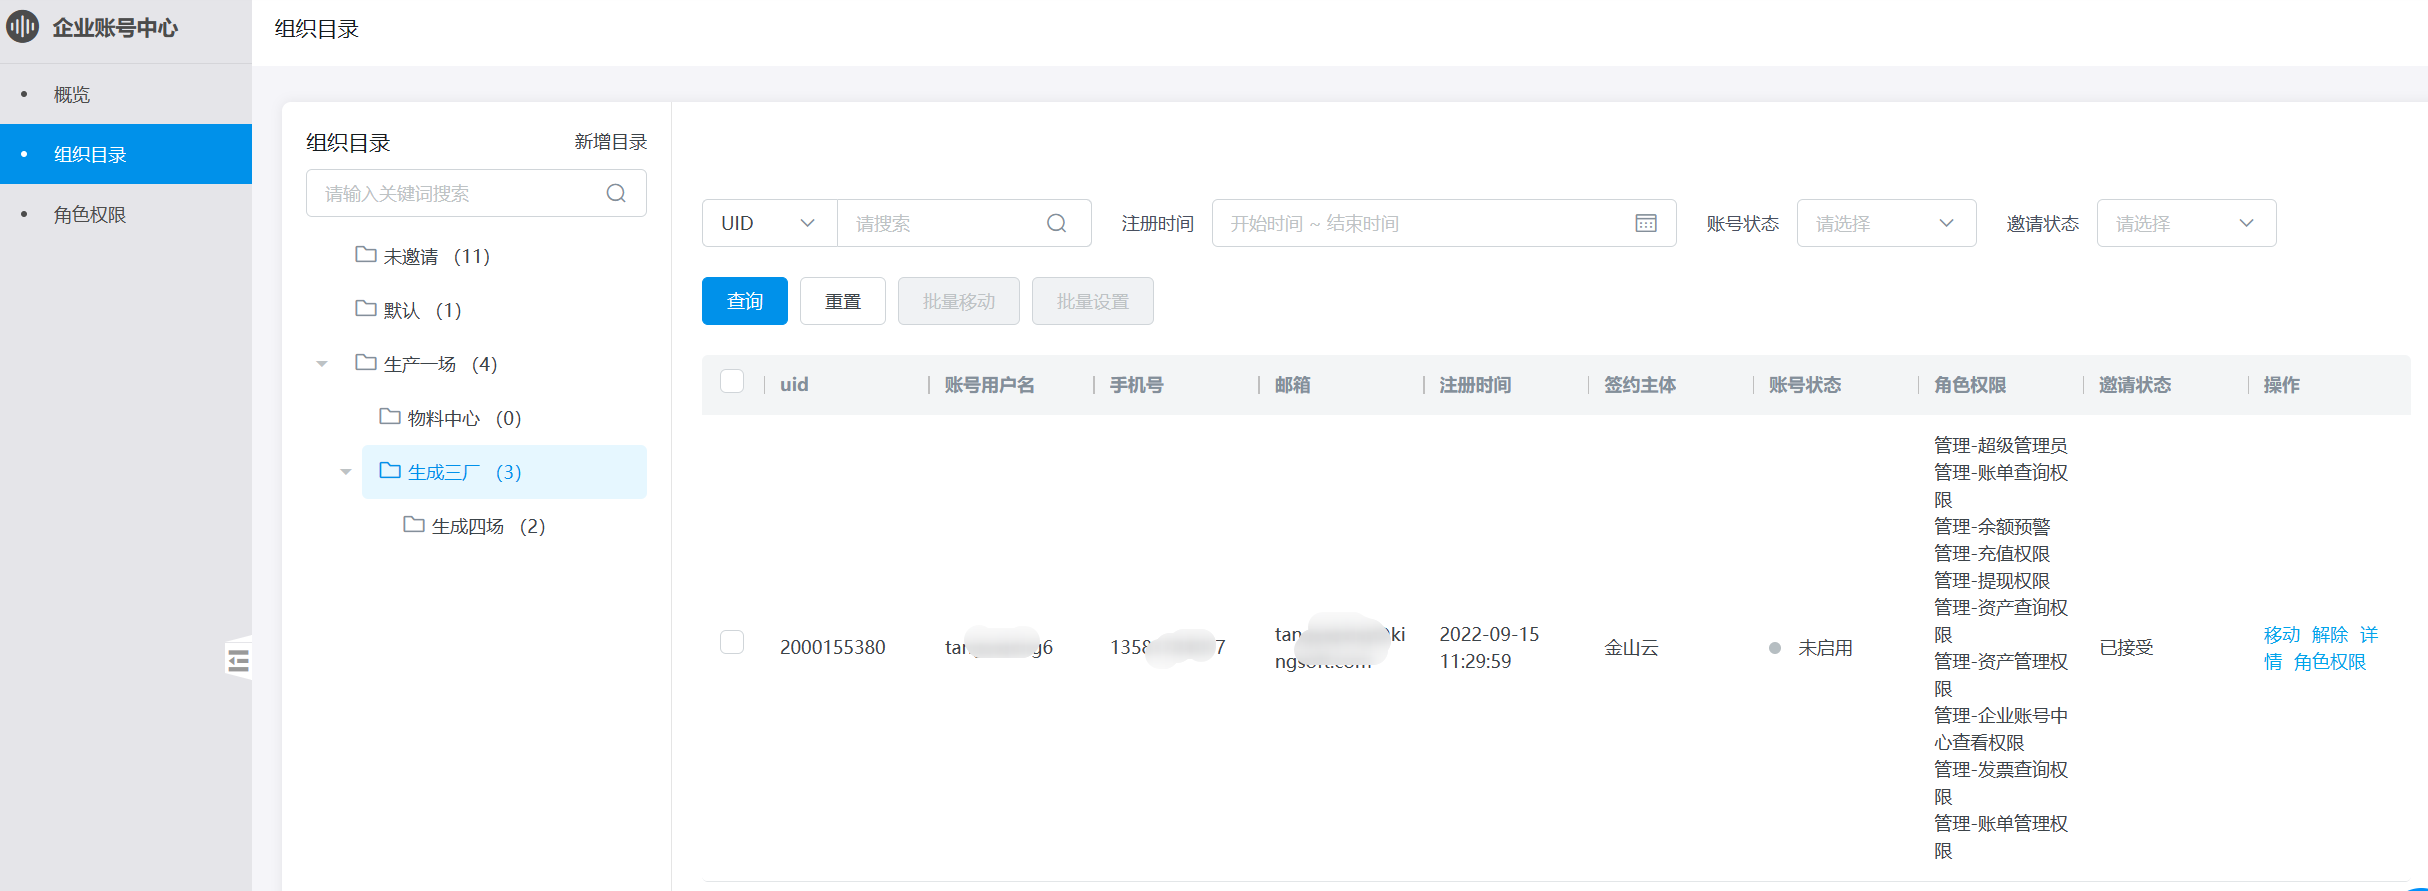Open the 账号状态 dropdown

coord(1885,223)
